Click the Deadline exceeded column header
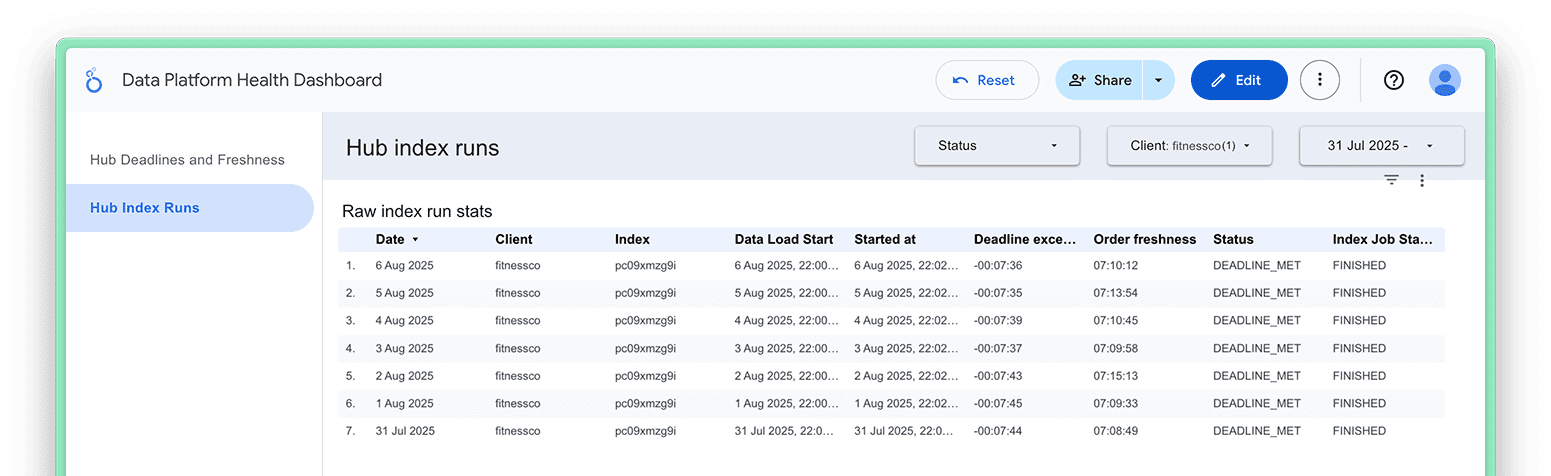 tap(1025, 239)
